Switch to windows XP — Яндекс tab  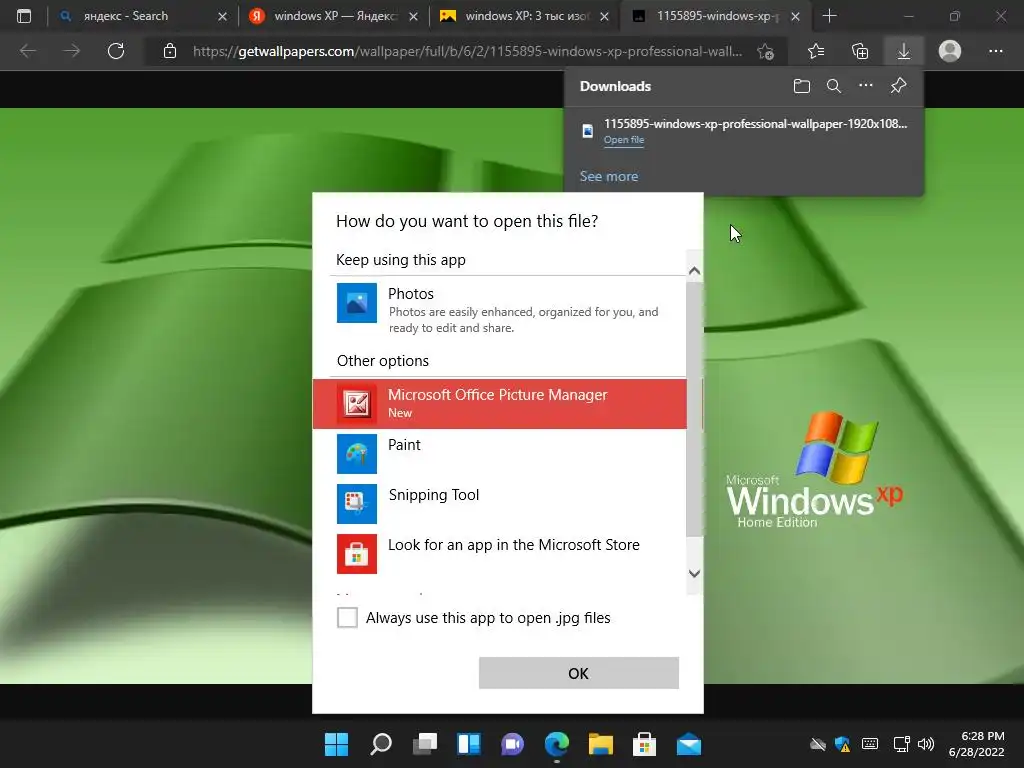[335, 16]
